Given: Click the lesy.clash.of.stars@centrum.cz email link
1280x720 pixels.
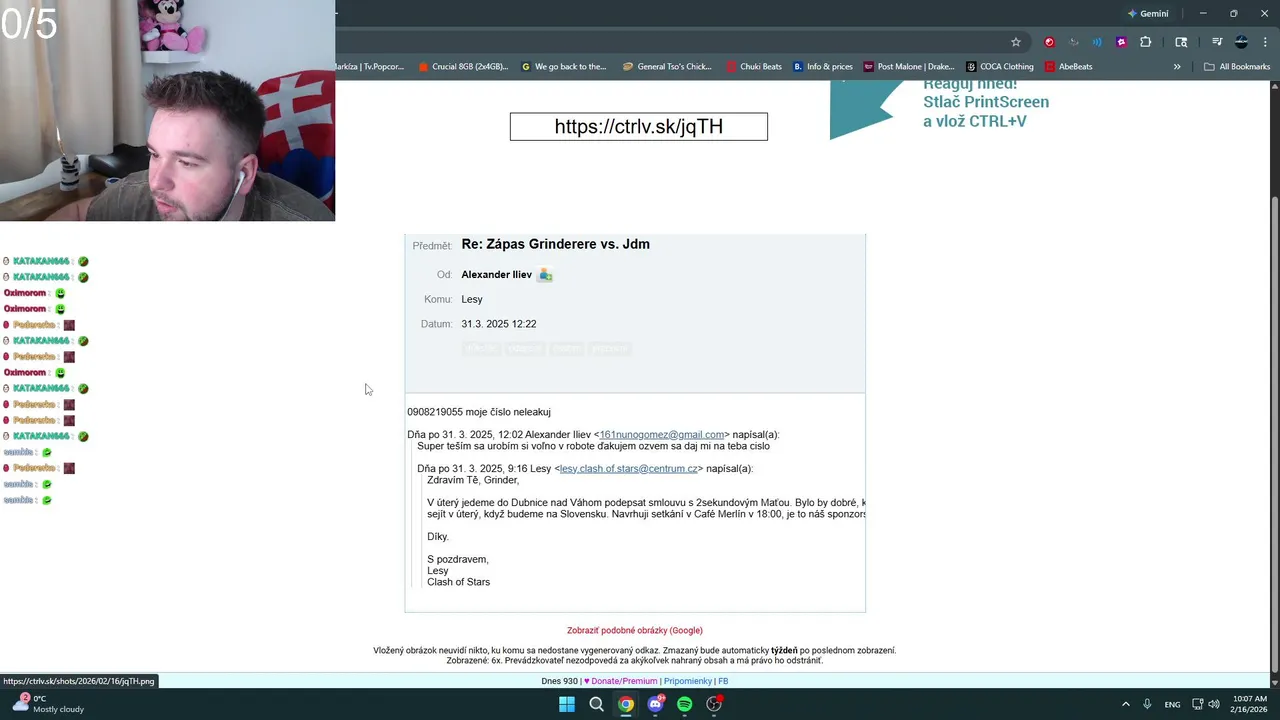Looking at the screenshot, I should (x=629, y=469).
